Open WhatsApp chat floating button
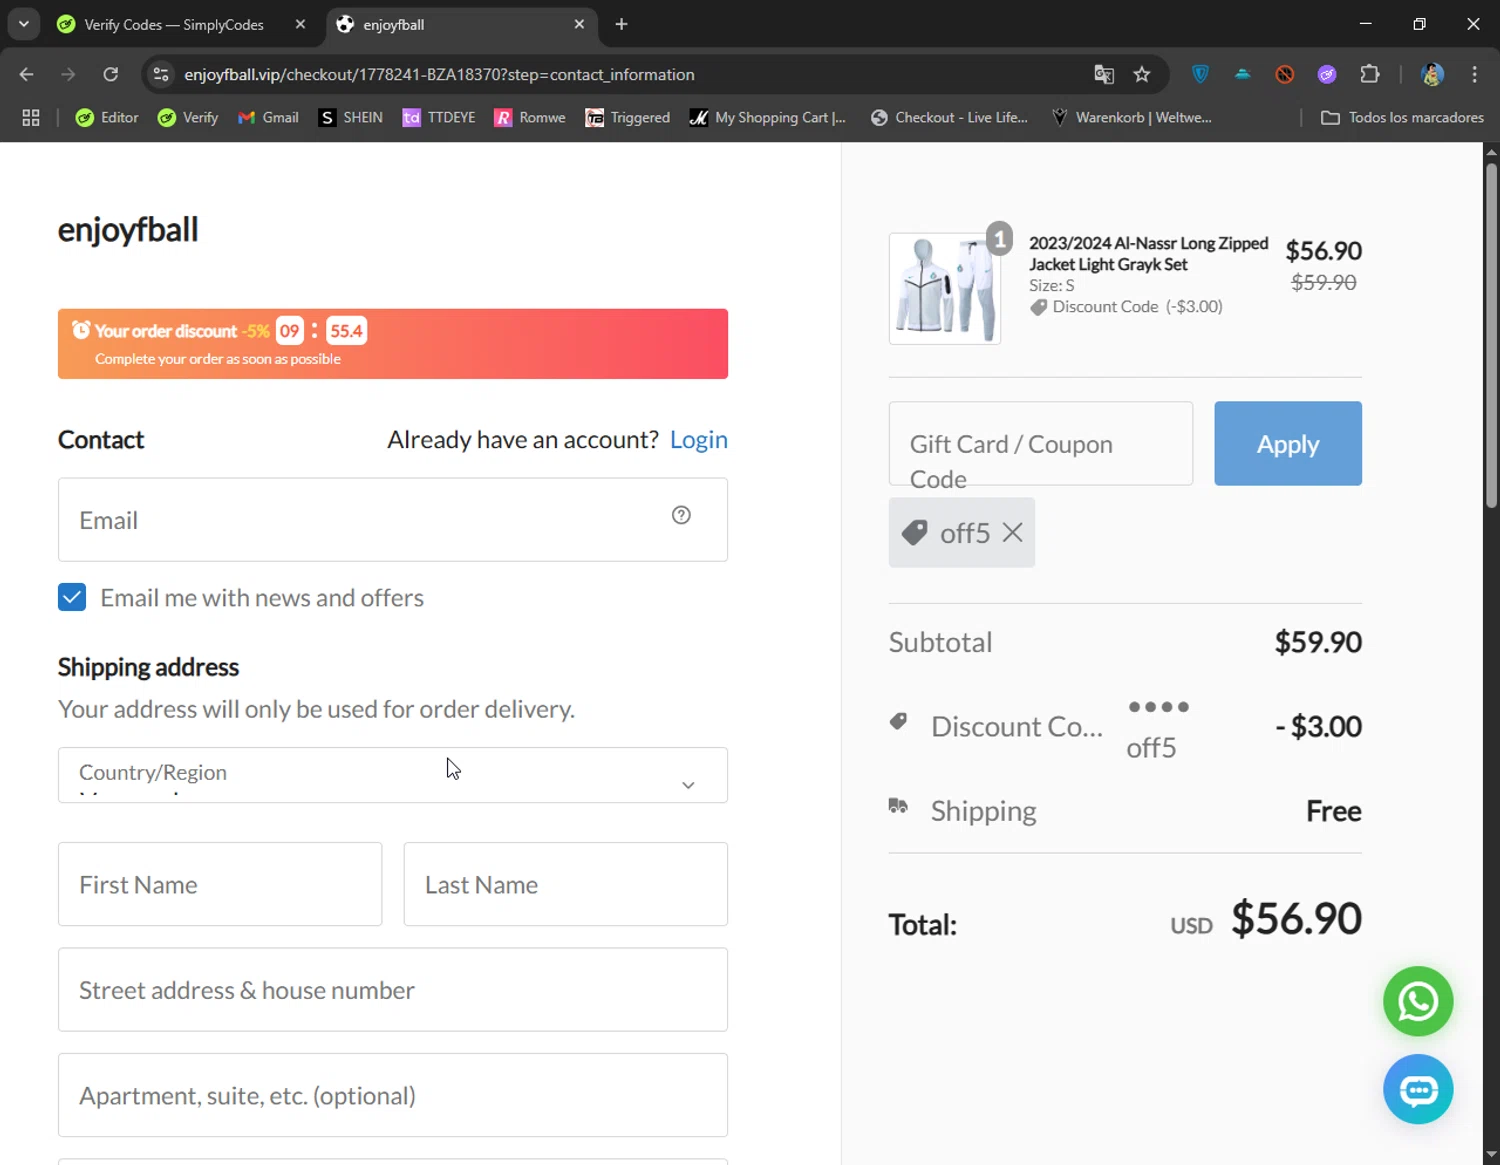The height and width of the screenshot is (1165, 1500). (1417, 1001)
